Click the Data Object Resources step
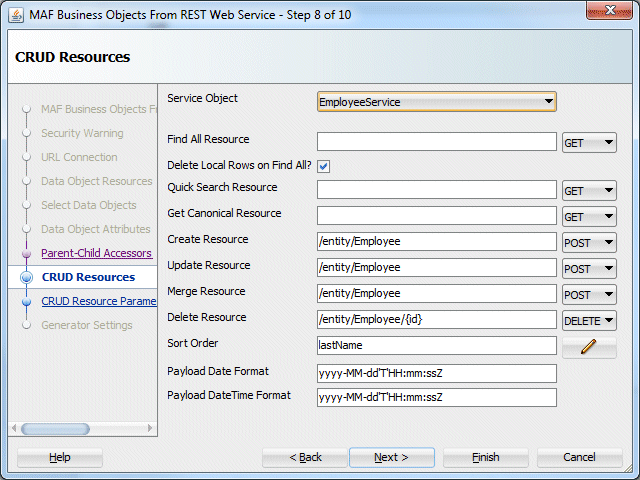The image size is (640, 480). 97,181
